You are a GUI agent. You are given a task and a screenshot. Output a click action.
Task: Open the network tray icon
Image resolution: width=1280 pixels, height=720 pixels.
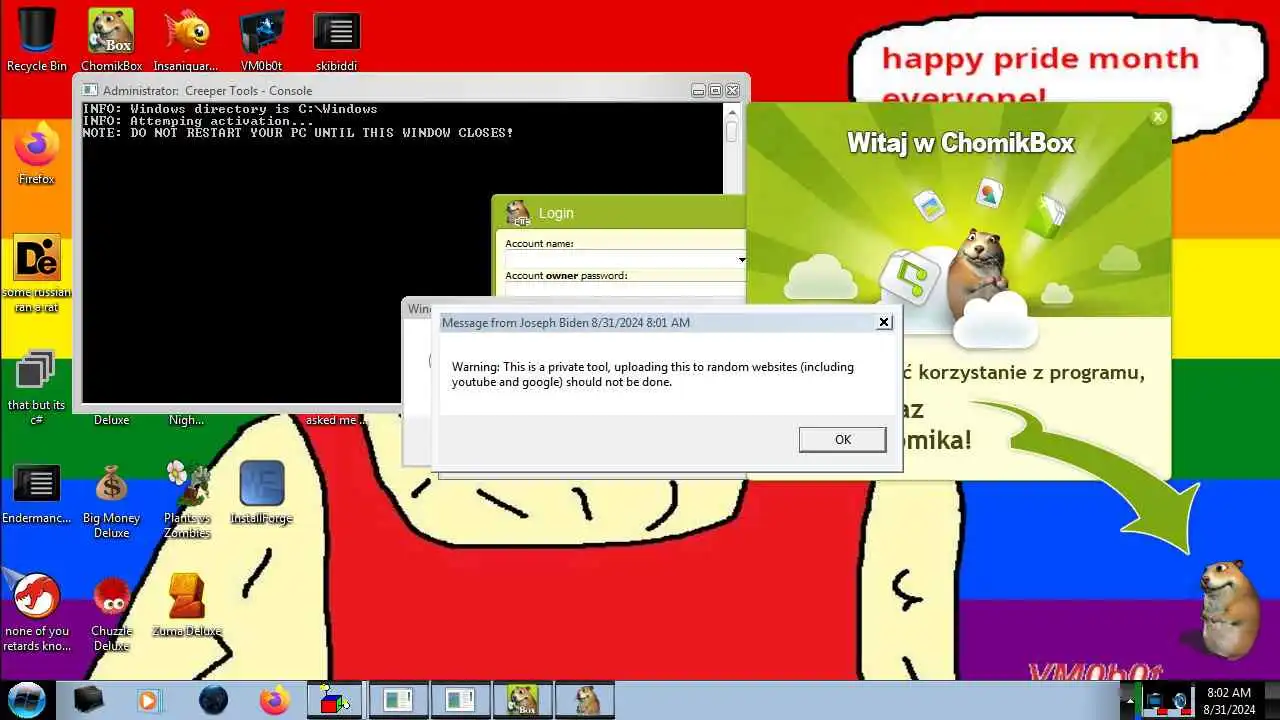click(x=1157, y=701)
